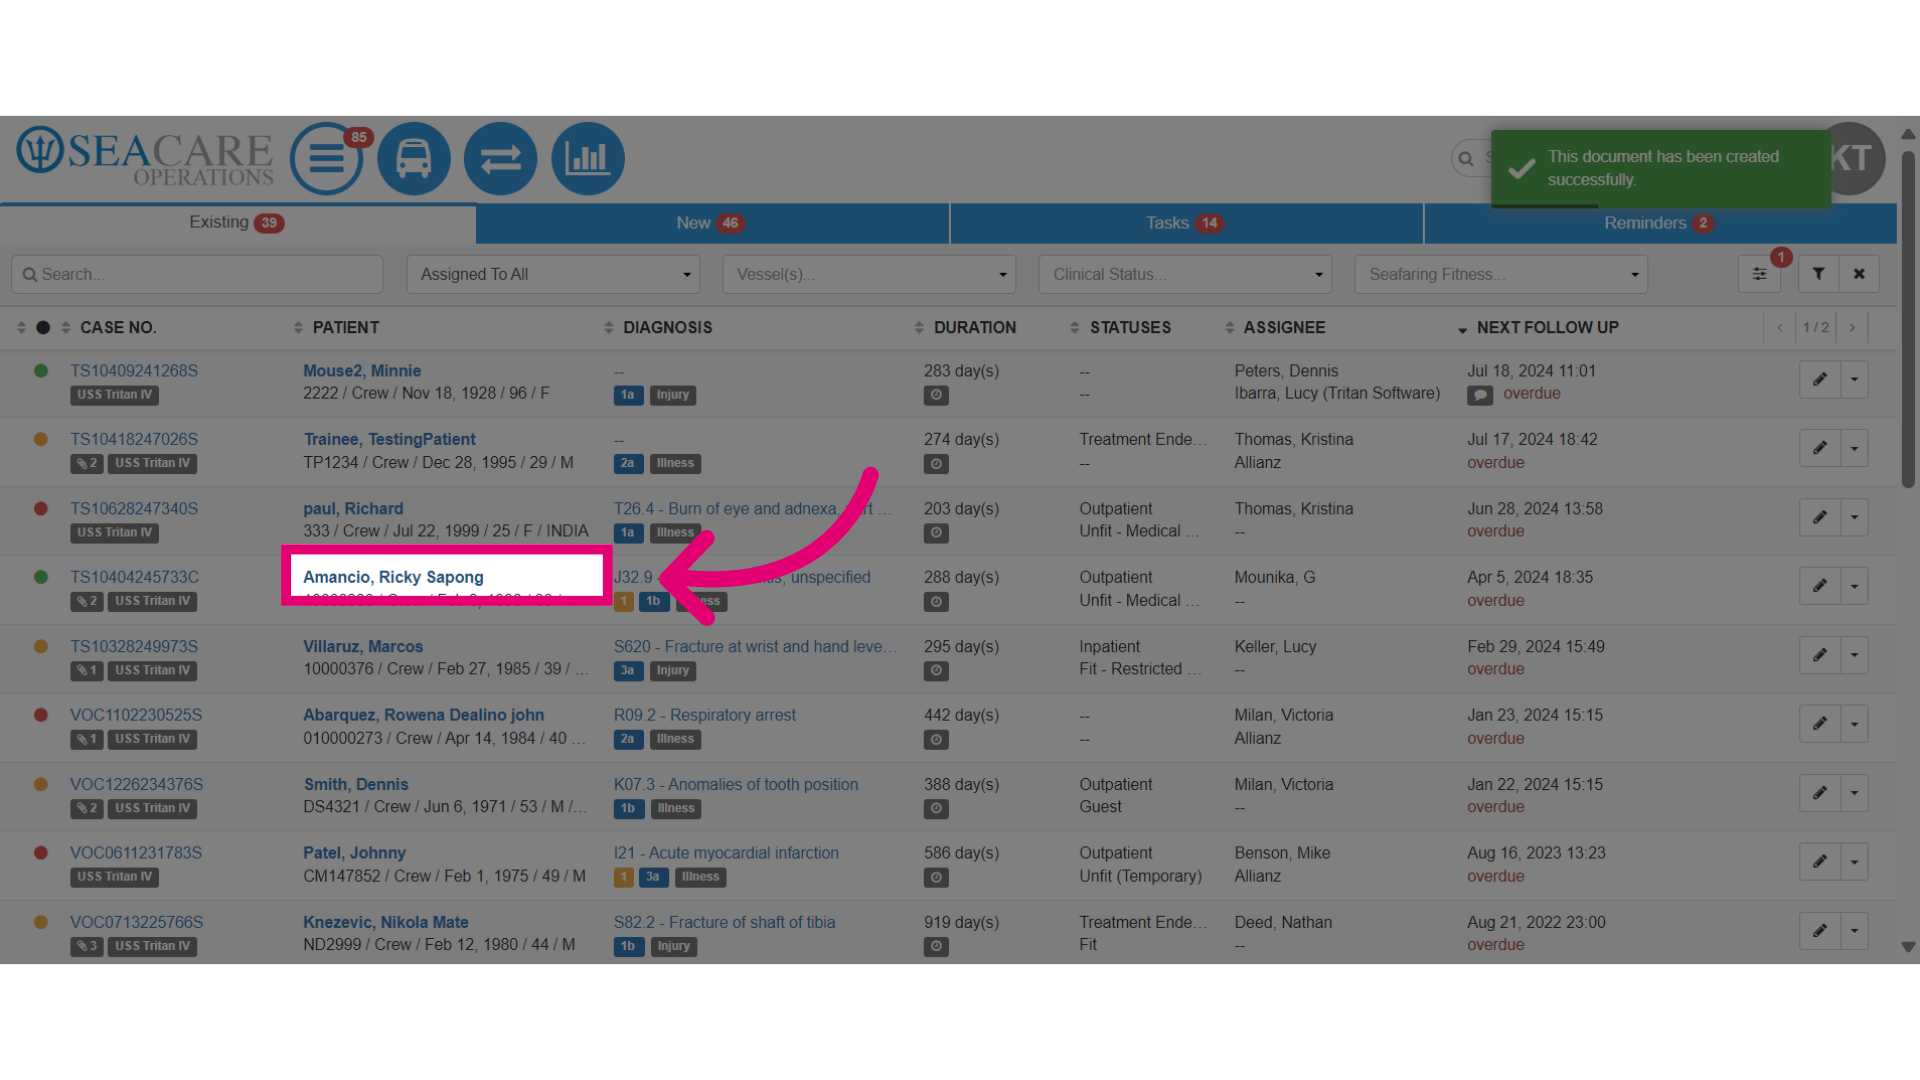The image size is (1920, 1080).
Task: Edit Abarquez case with pencil icon
Action: point(1820,724)
